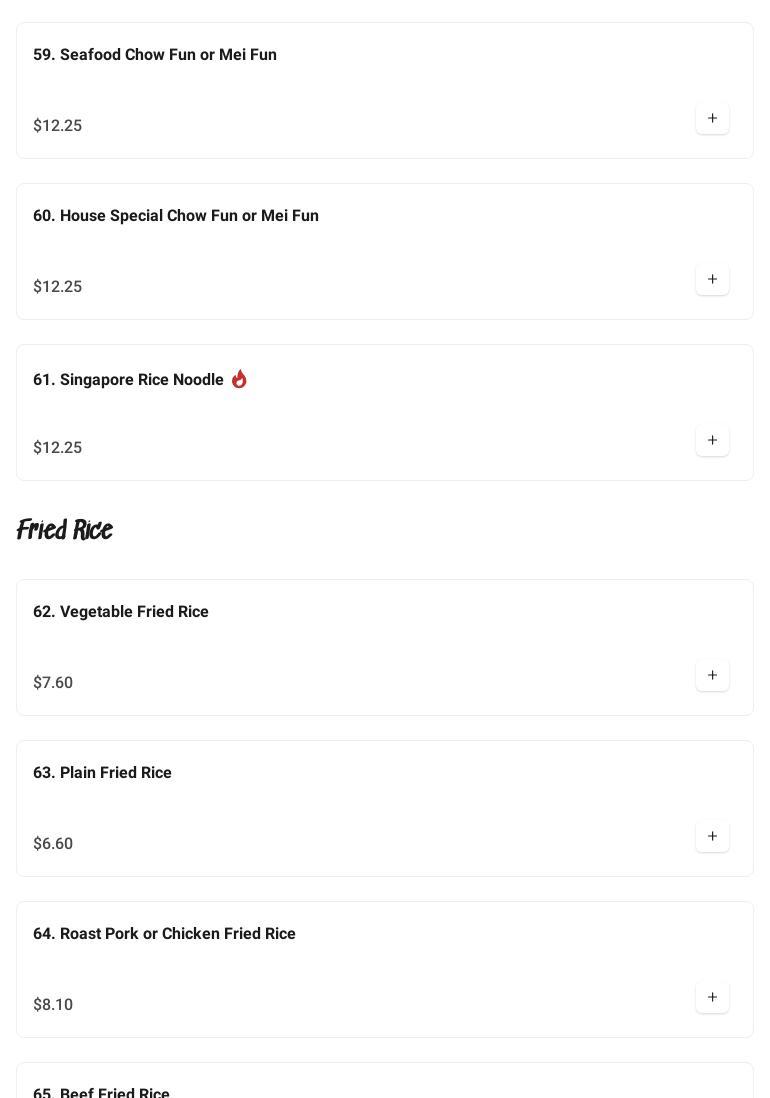This screenshot has width=770, height=1098.
Task: Click the $12.25 price of Seafood Chow Fun
Action: coord(58,126)
